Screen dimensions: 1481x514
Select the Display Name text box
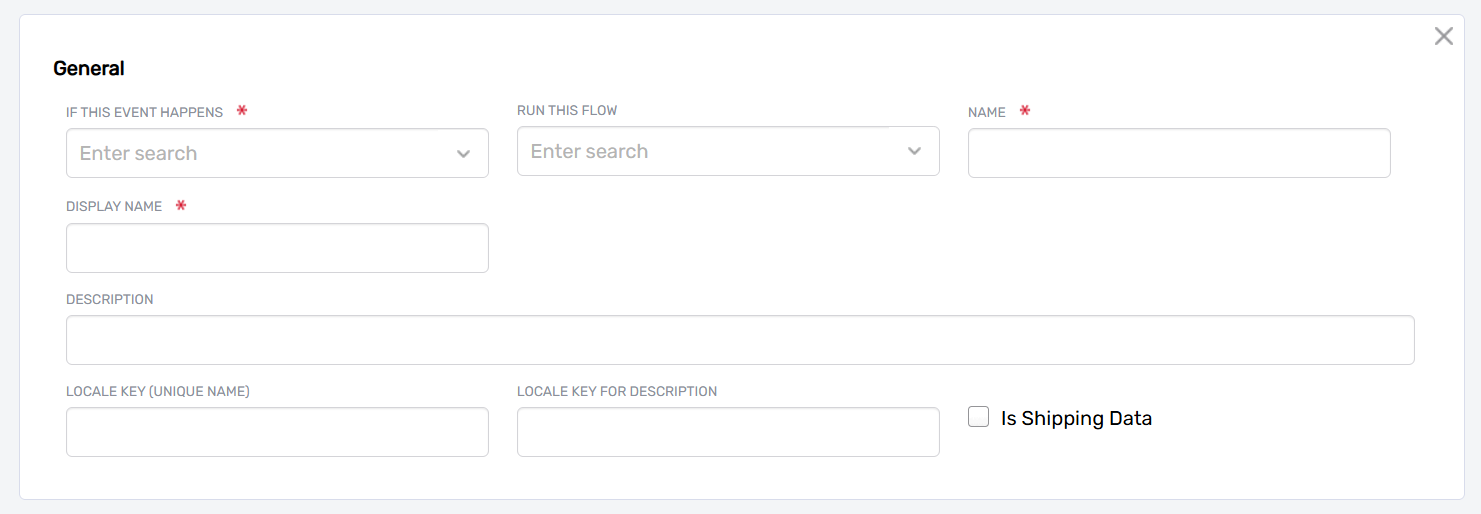(x=277, y=248)
